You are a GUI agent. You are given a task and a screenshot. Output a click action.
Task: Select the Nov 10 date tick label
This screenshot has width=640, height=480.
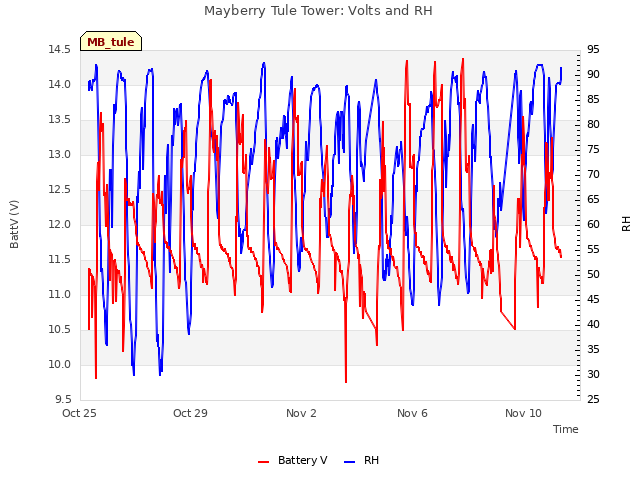(x=523, y=413)
